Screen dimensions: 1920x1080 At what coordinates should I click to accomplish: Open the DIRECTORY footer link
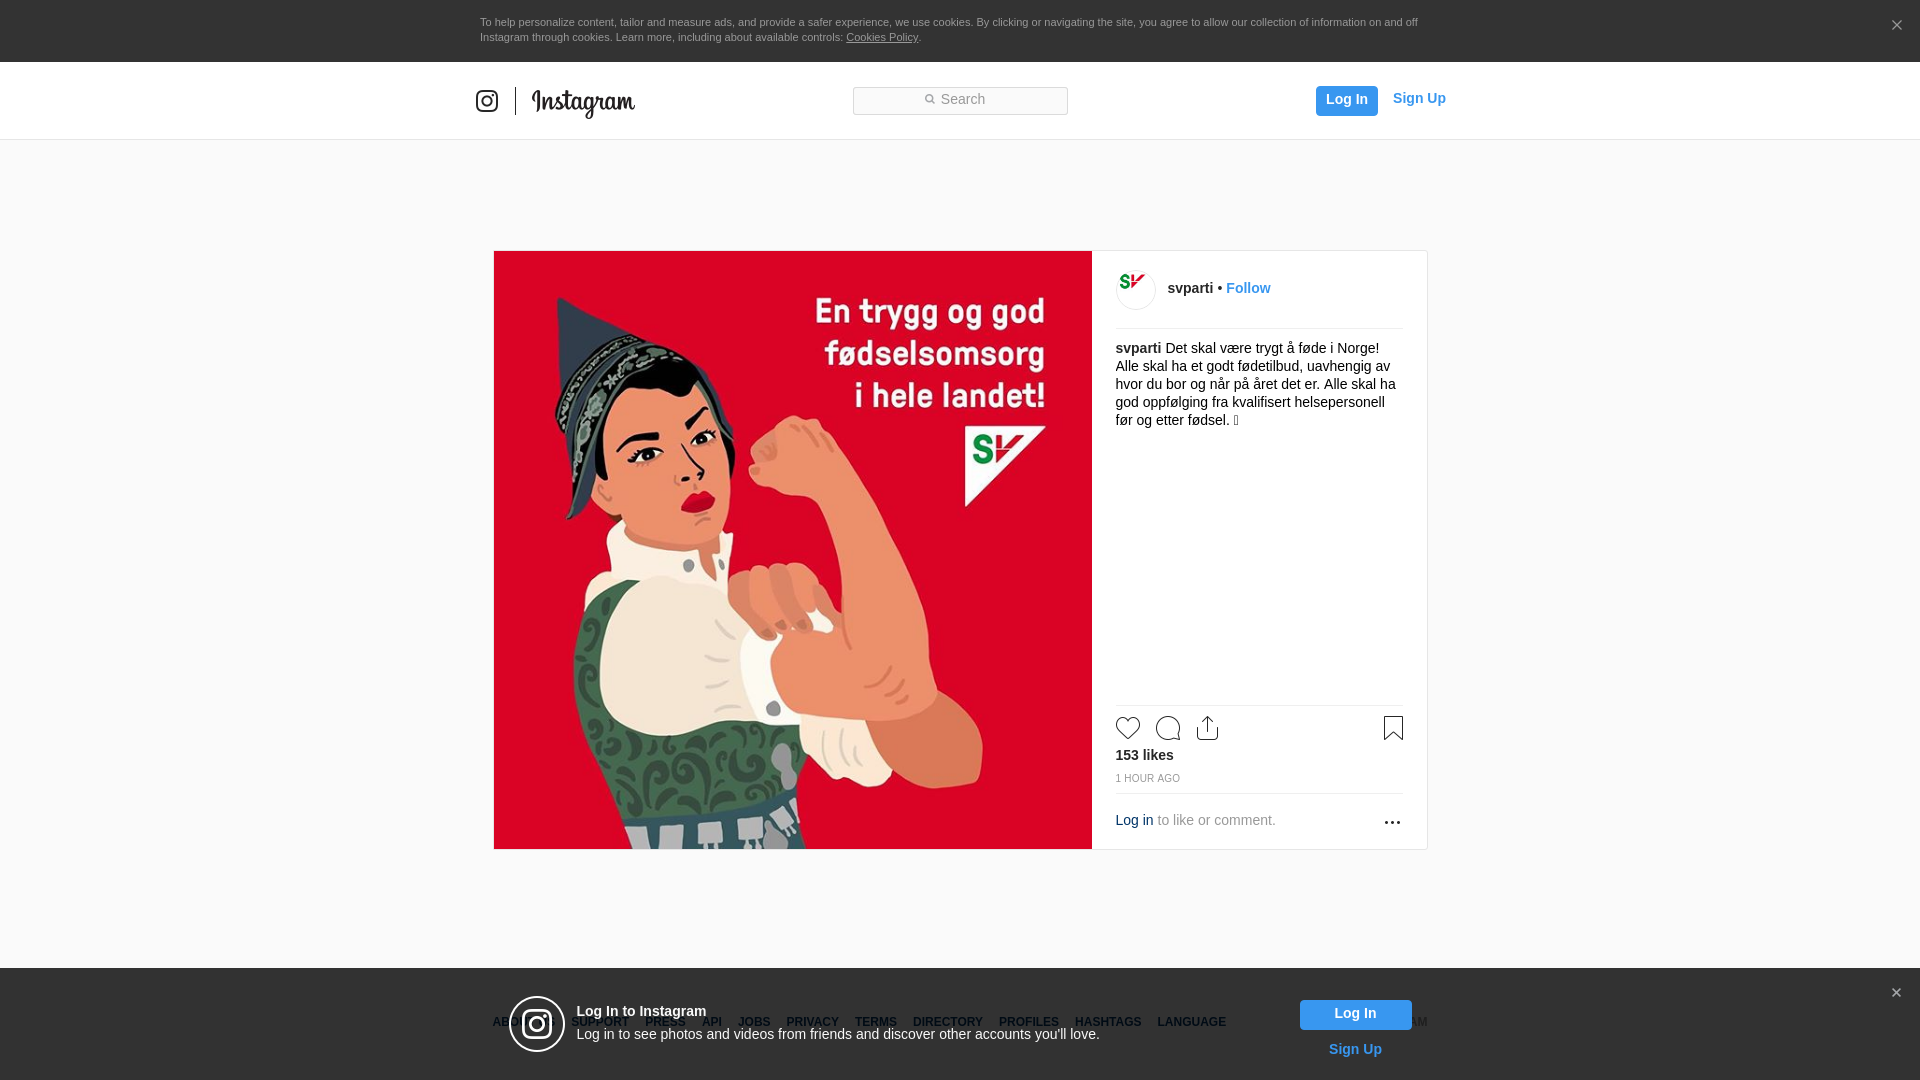click(948, 1022)
